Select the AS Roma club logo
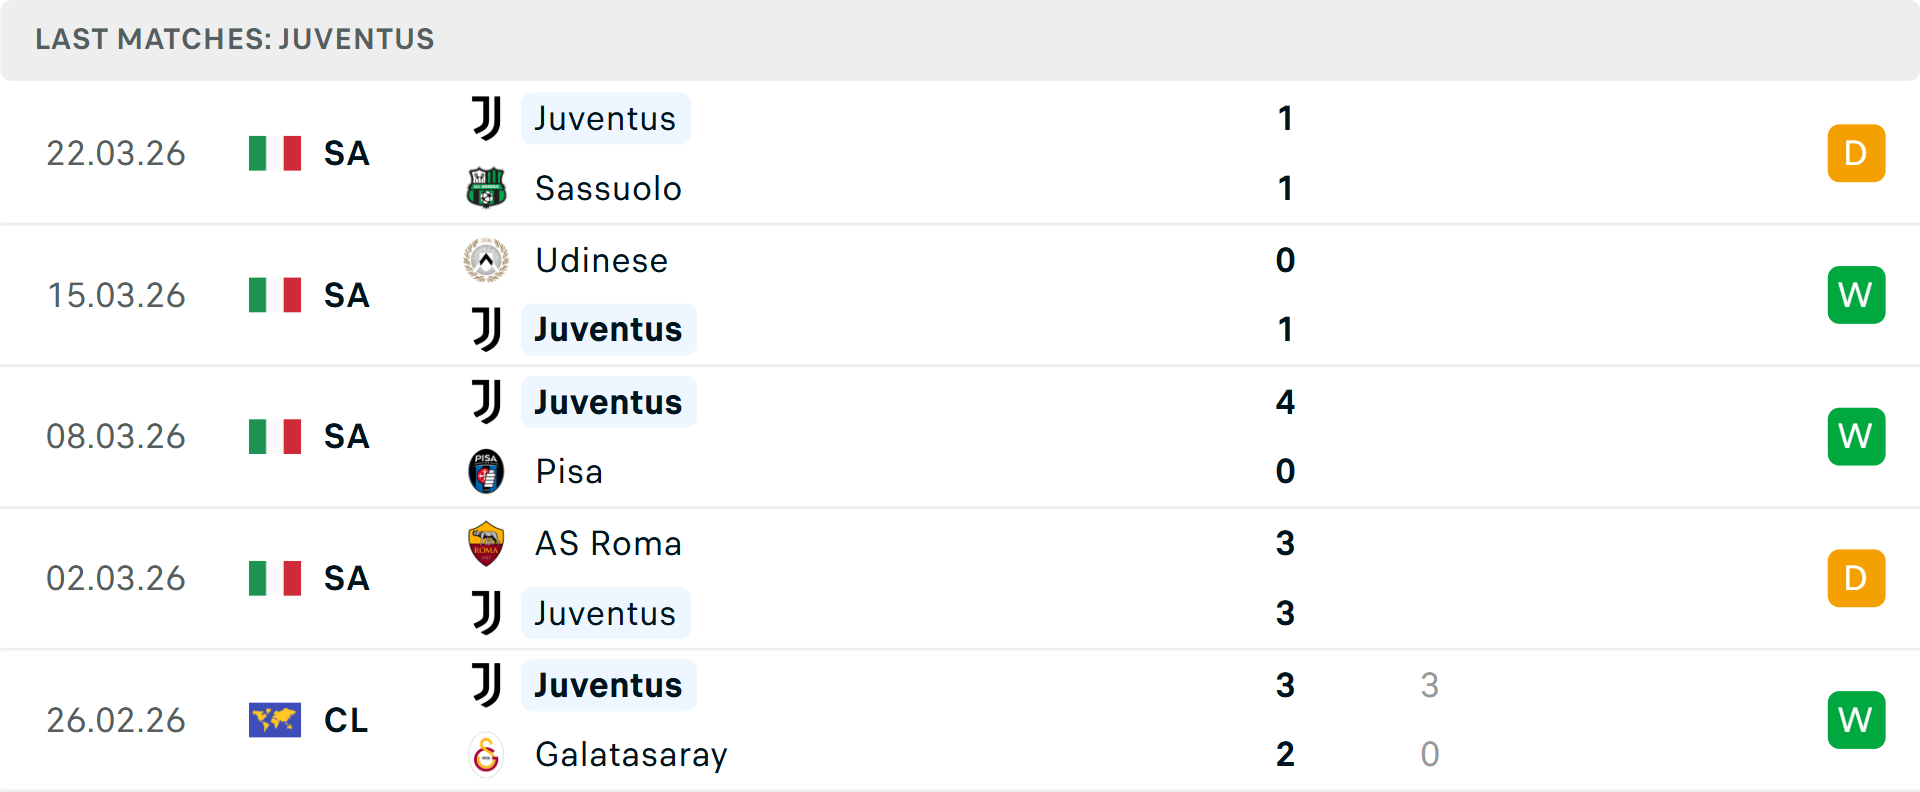Image resolution: width=1920 pixels, height=792 pixels. point(485,543)
